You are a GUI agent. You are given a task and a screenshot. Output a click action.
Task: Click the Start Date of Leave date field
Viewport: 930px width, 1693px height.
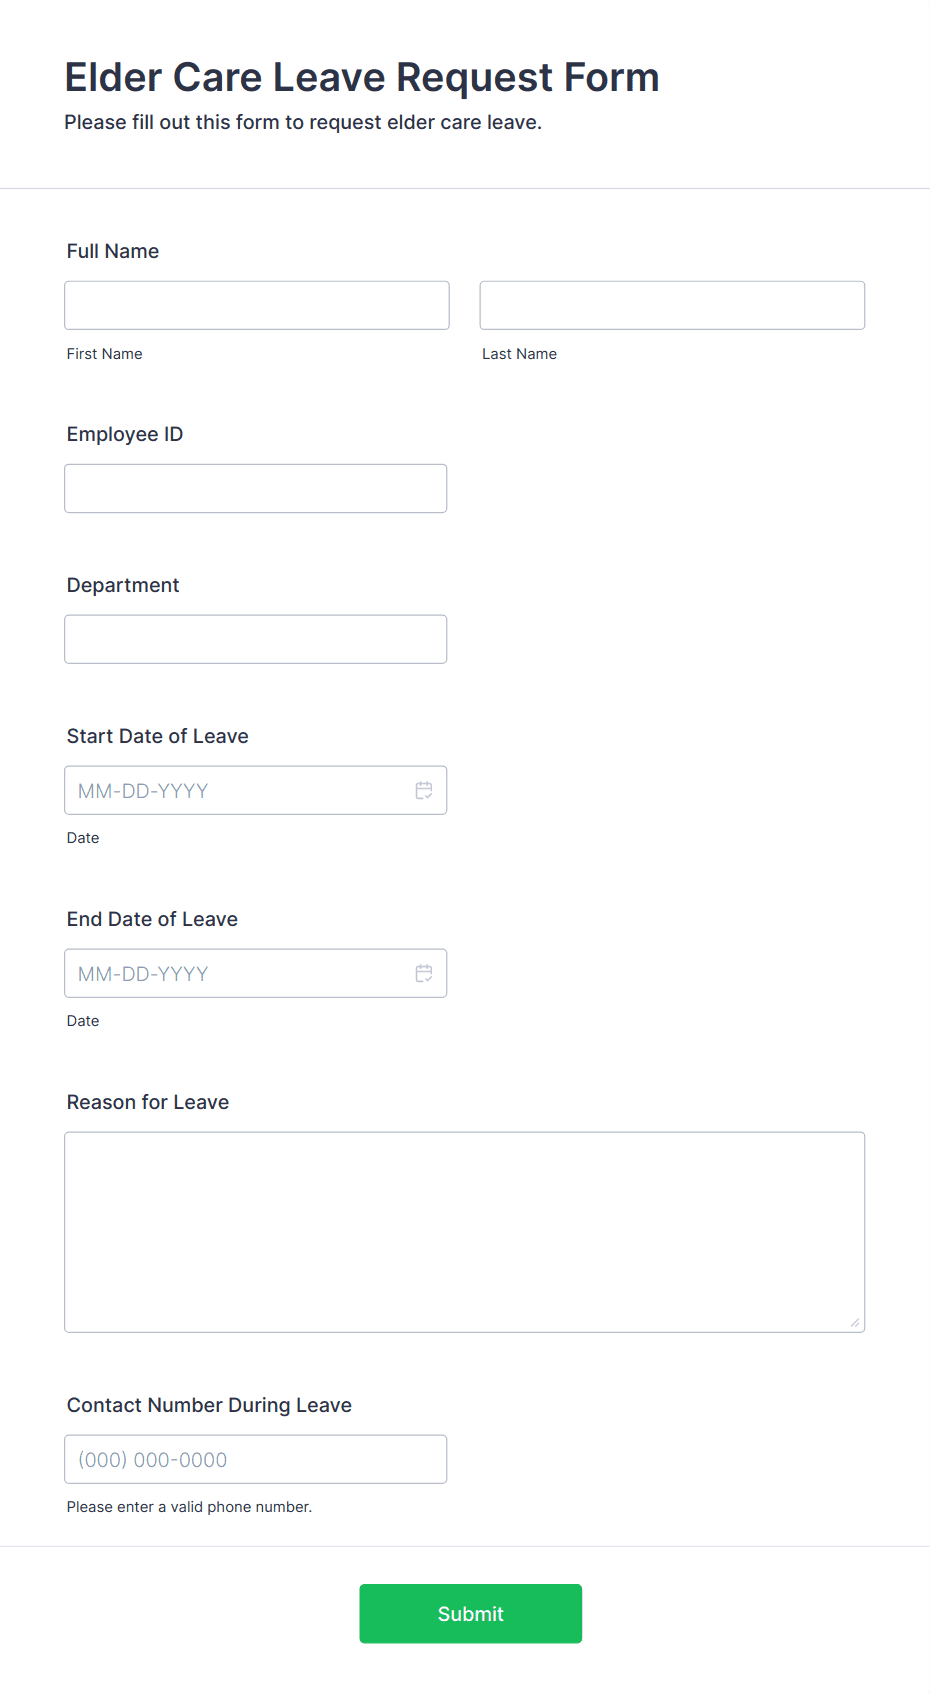(256, 790)
